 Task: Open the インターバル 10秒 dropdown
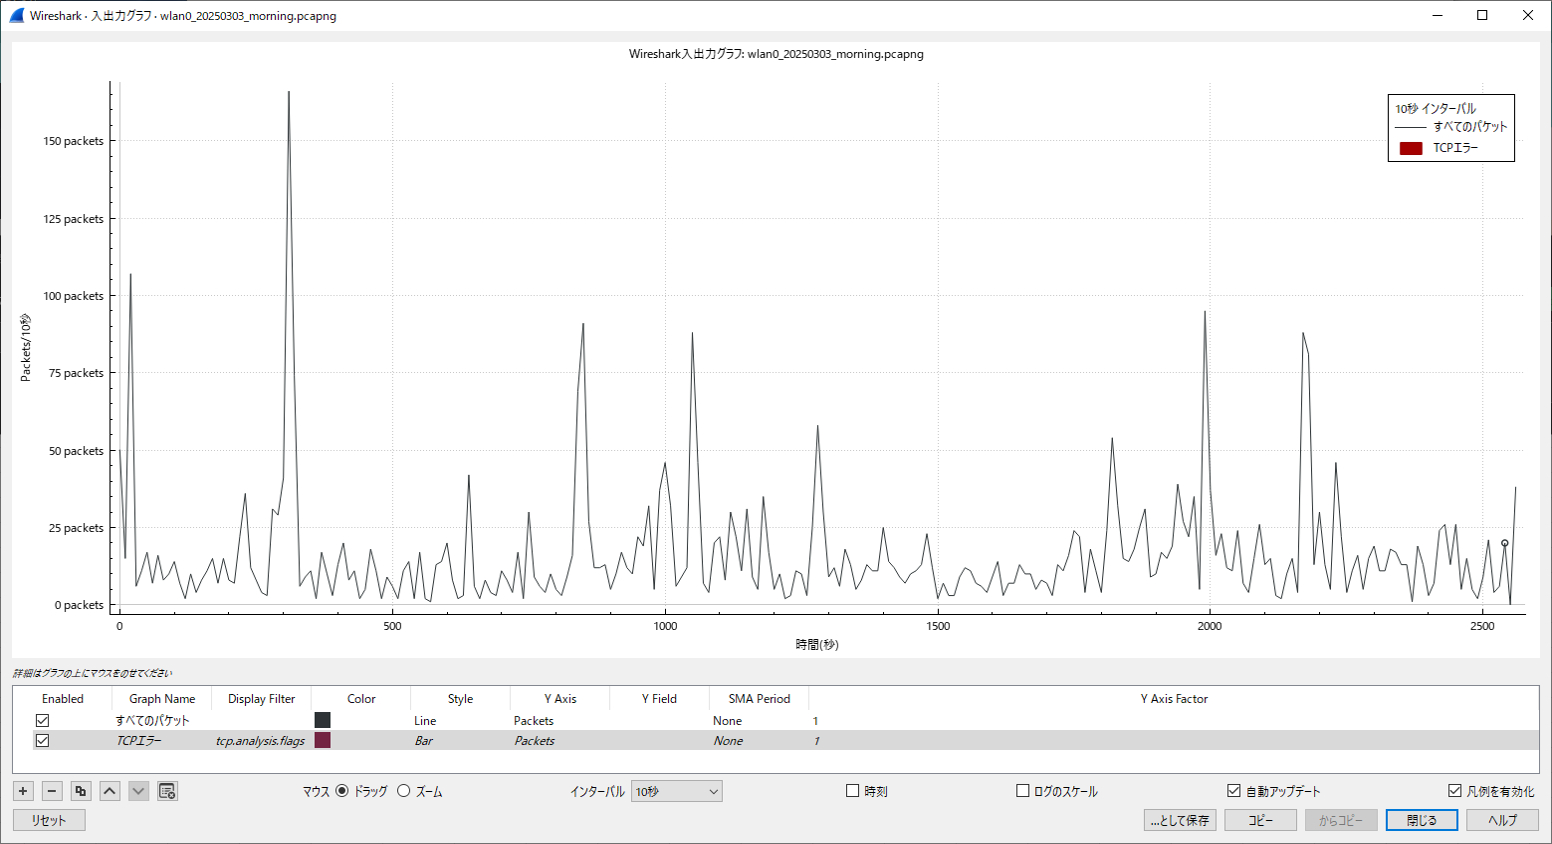point(677,791)
